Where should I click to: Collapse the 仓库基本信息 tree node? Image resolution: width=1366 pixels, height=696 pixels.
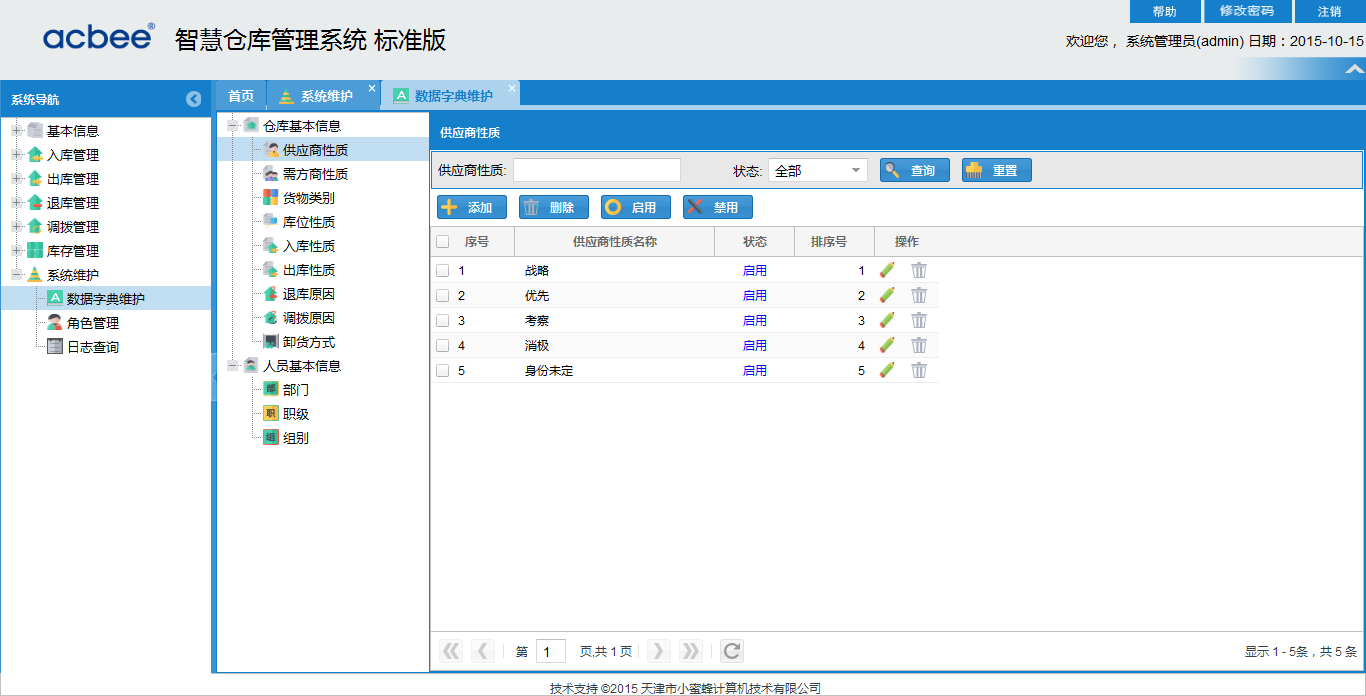[x=232, y=126]
